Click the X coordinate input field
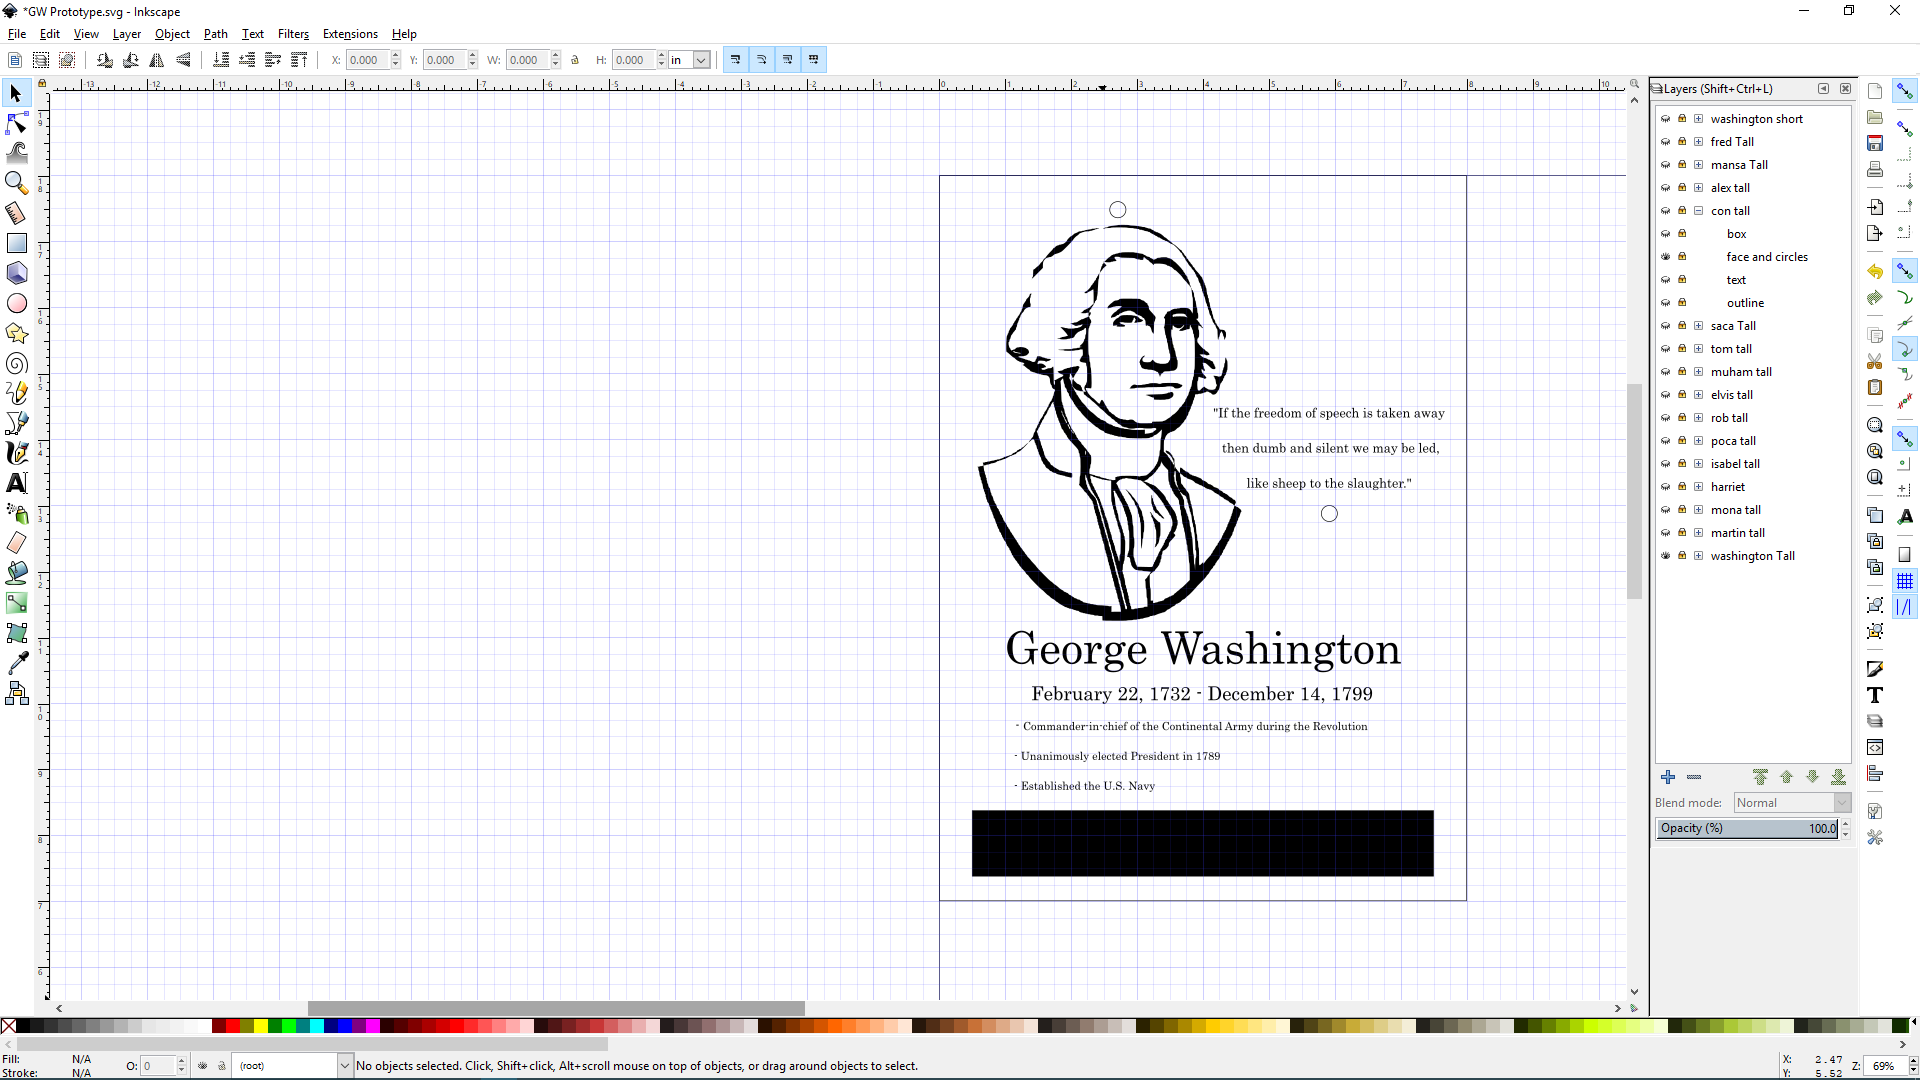1920x1080 pixels. tap(367, 60)
